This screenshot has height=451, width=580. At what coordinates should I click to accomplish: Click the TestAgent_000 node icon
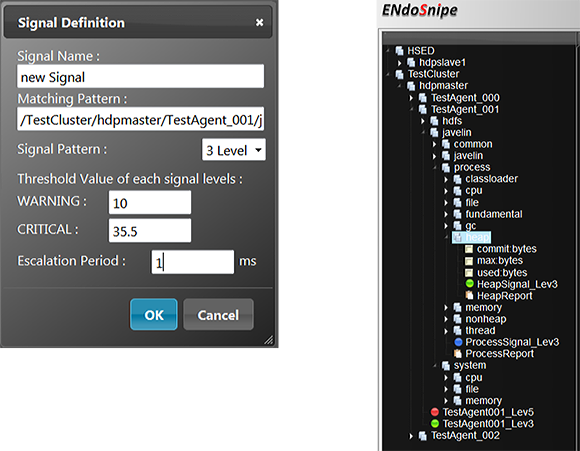click(x=423, y=97)
